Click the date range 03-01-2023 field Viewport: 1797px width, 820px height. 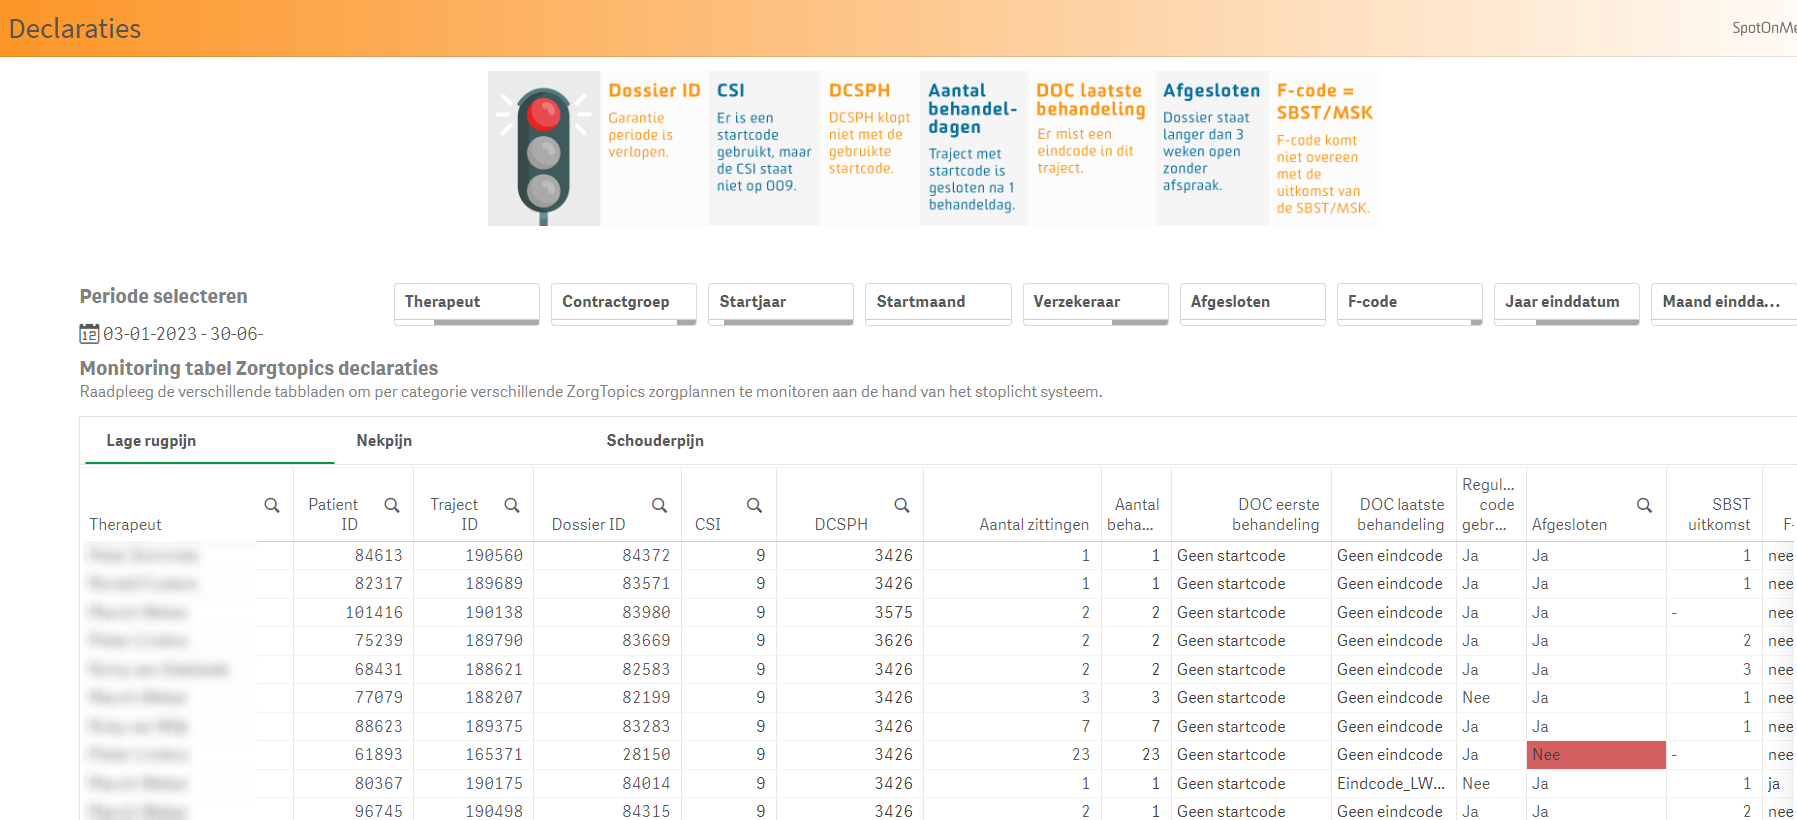point(183,334)
